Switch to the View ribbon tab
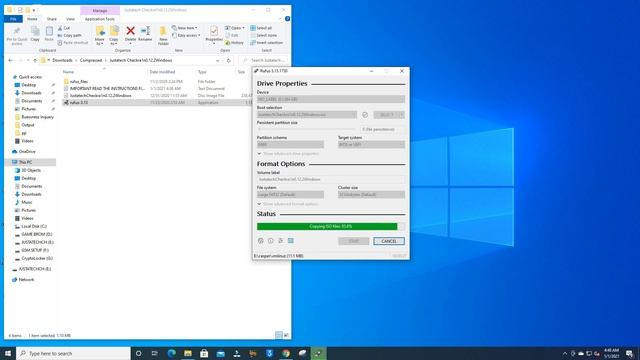 point(70,19)
